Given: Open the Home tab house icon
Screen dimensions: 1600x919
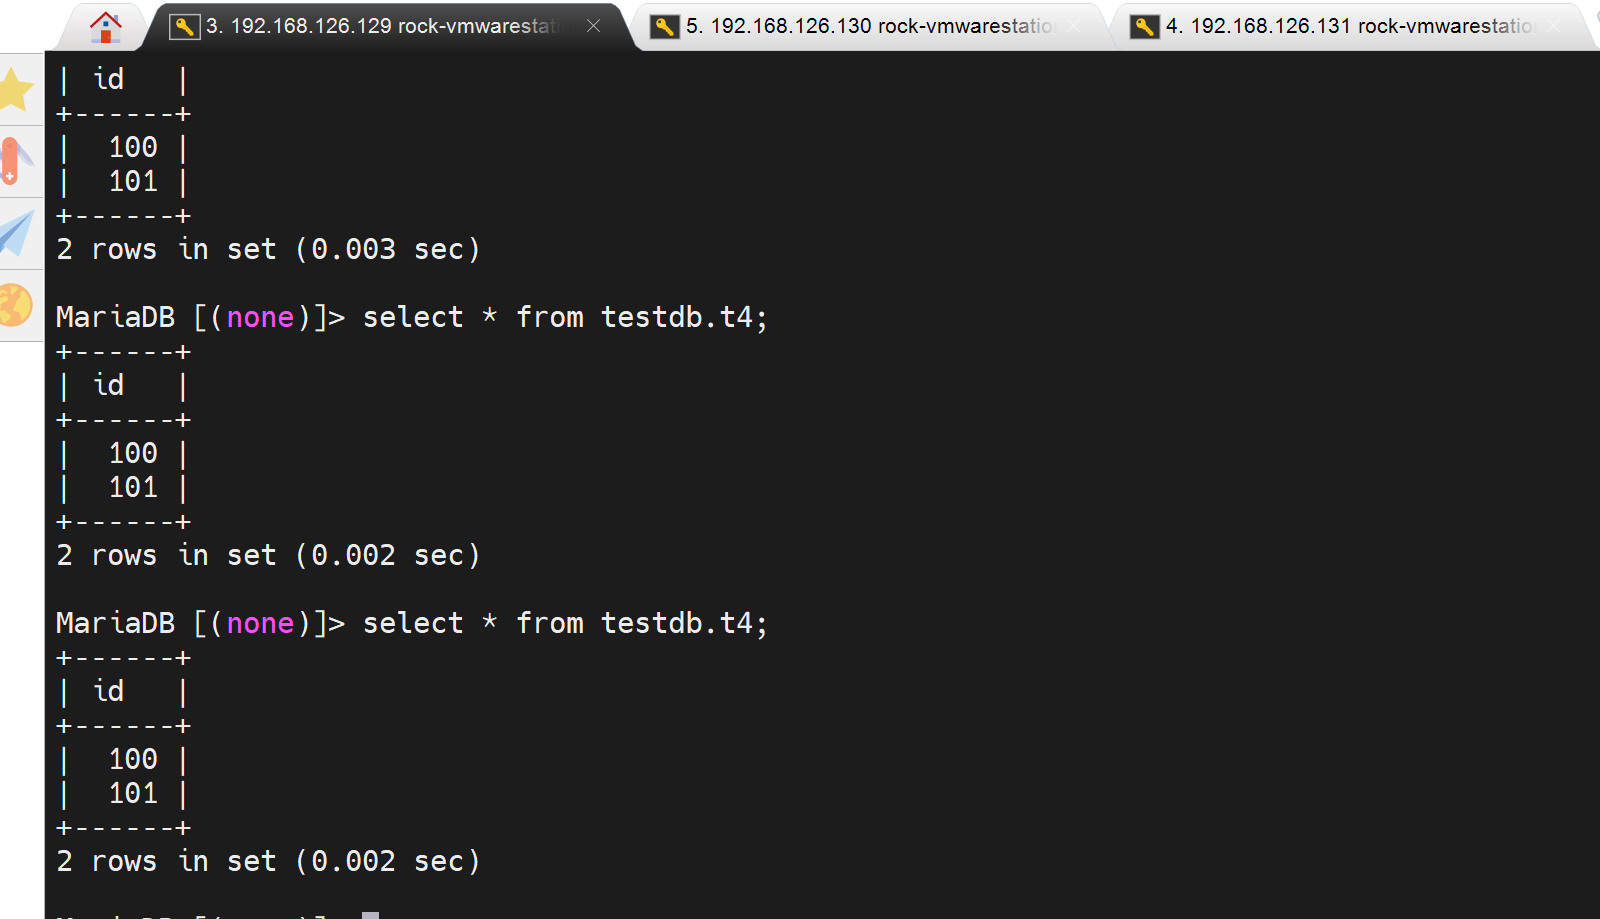Looking at the screenshot, I should [105, 27].
